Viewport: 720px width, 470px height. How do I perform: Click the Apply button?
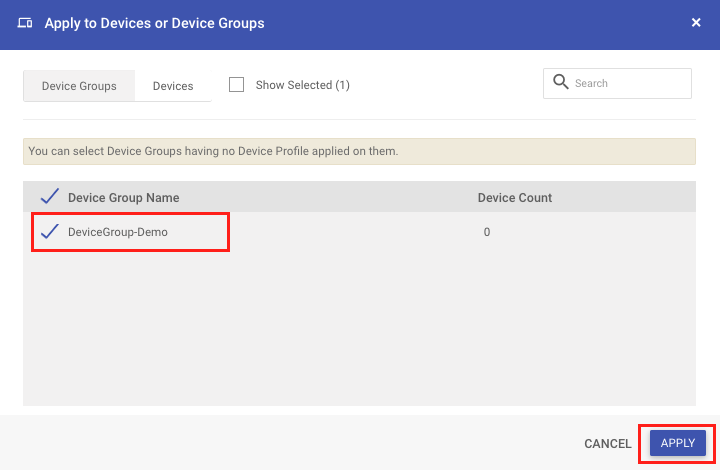678,443
